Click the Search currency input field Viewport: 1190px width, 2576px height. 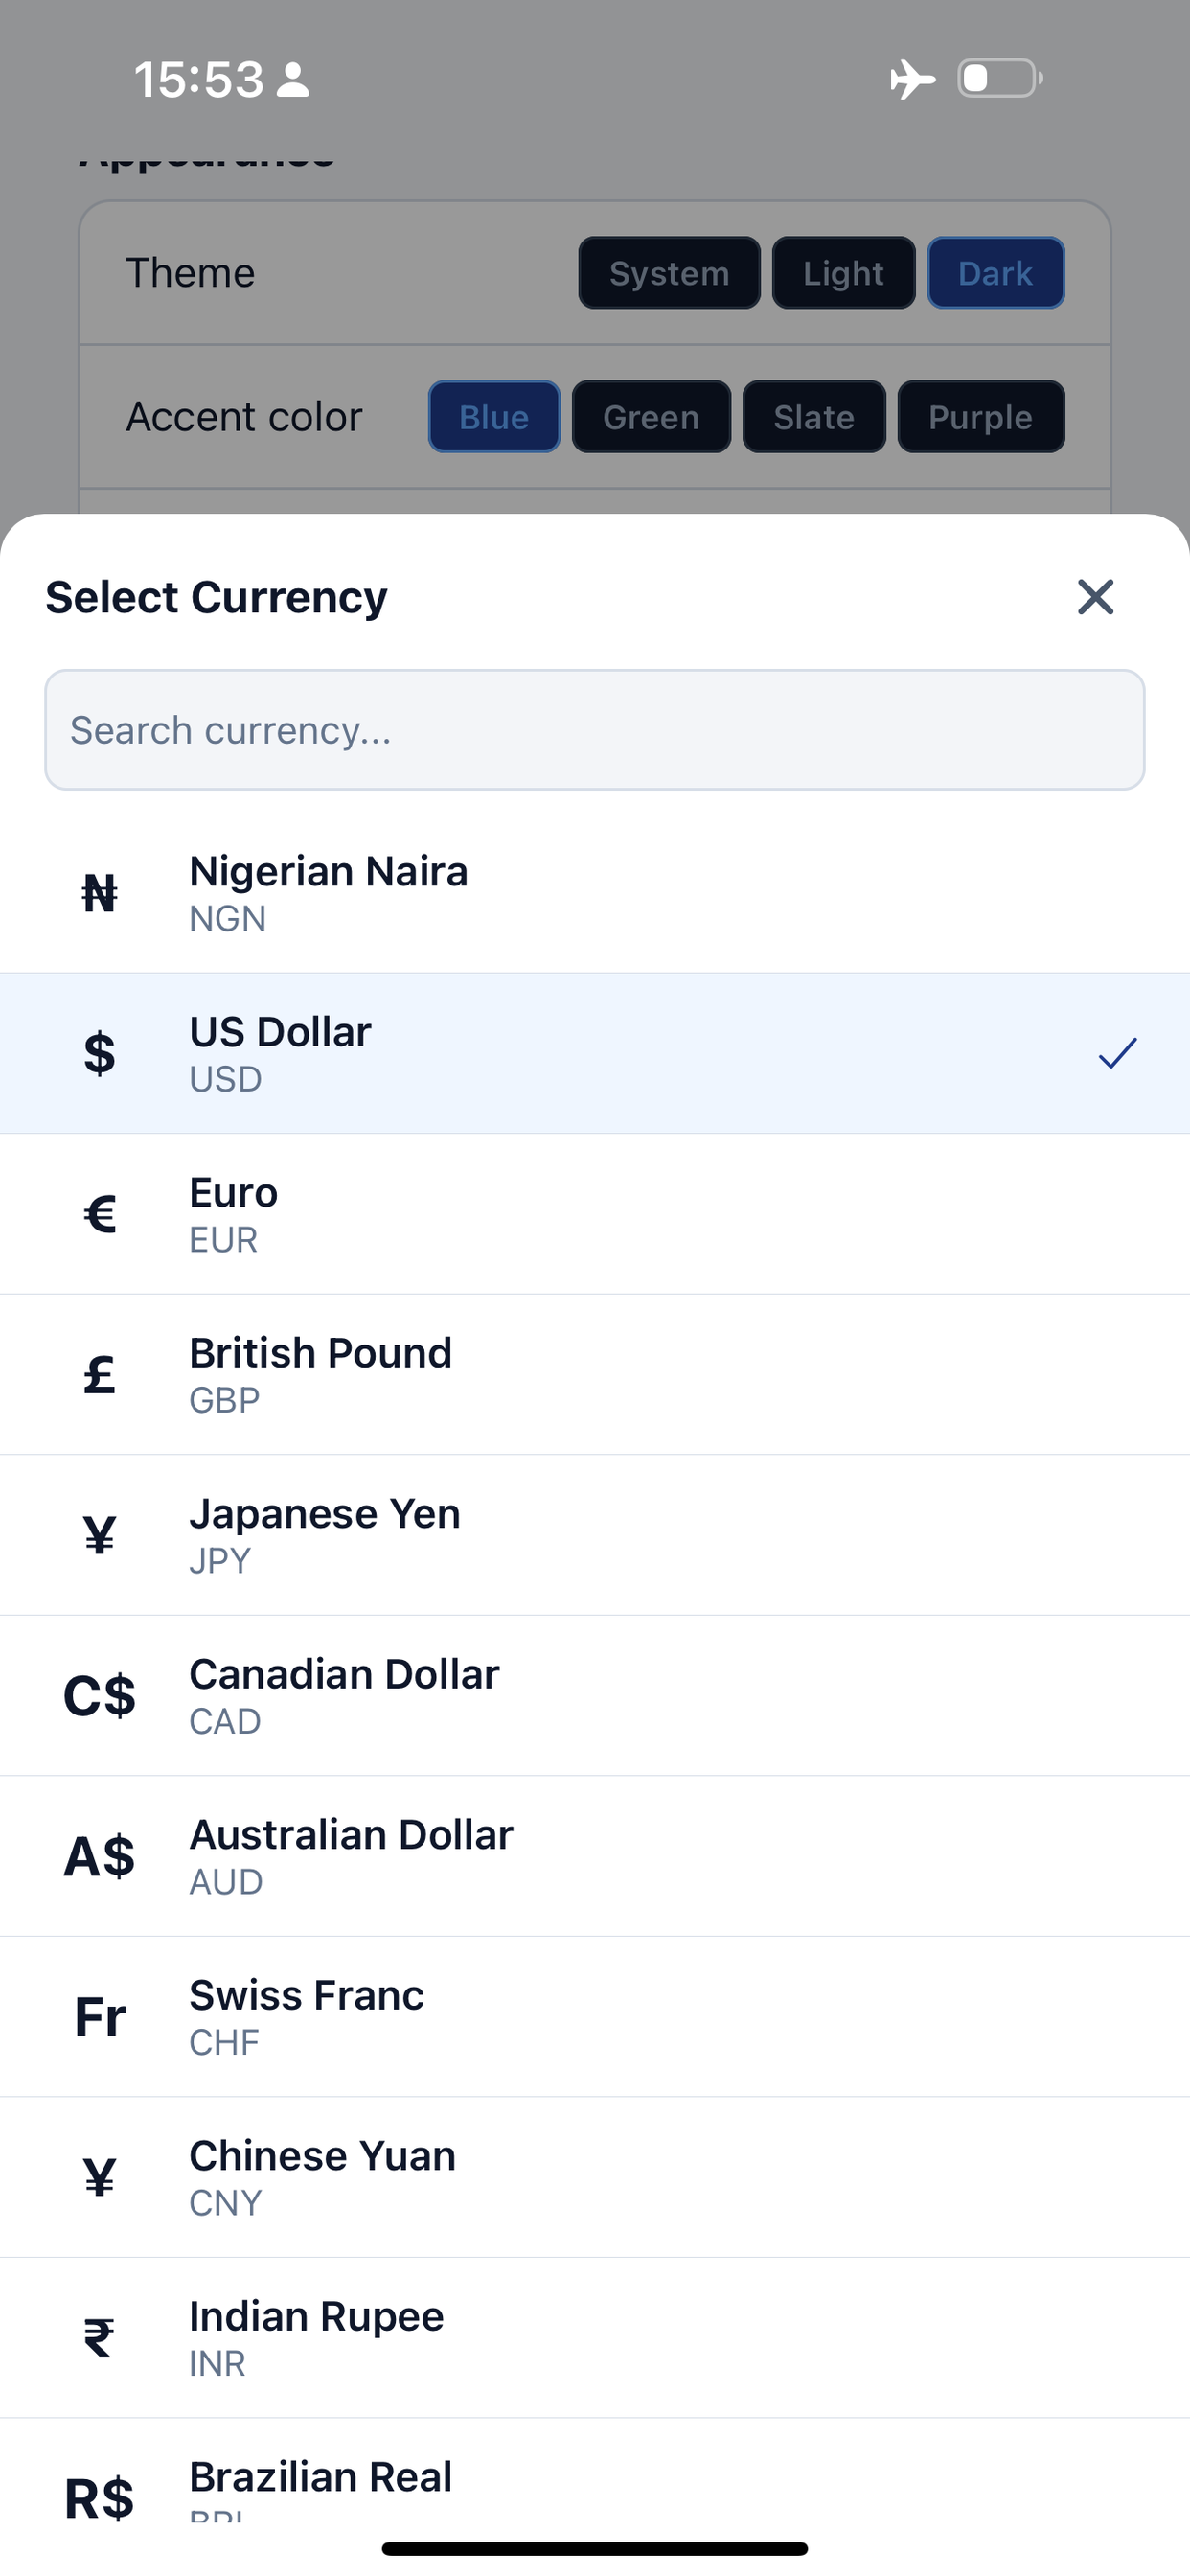595,730
